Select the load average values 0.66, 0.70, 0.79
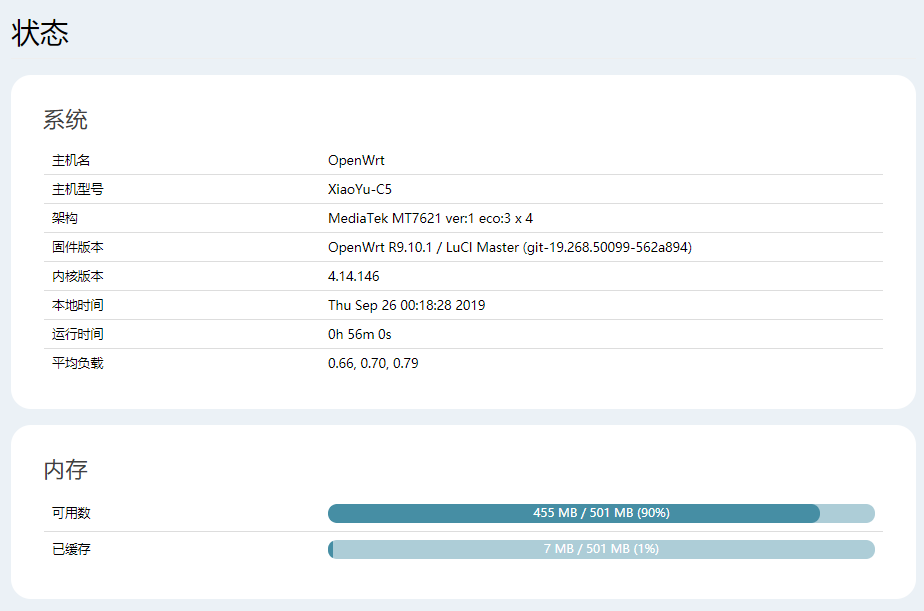 [373, 363]
